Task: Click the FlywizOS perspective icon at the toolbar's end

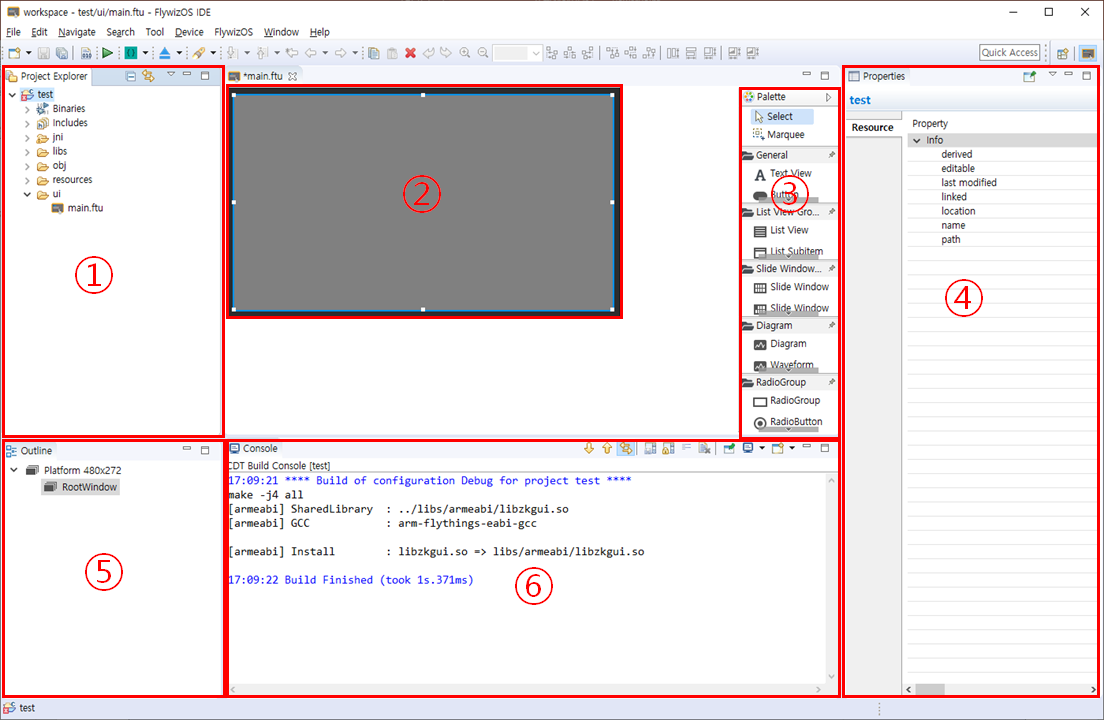Action: [1088, 53]
